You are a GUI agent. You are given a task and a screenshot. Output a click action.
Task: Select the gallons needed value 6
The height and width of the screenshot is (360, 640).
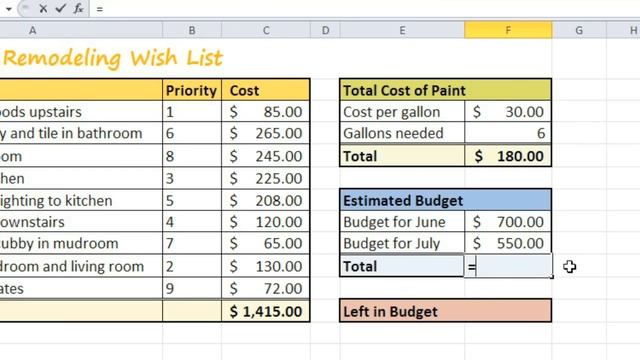point(508,133)
